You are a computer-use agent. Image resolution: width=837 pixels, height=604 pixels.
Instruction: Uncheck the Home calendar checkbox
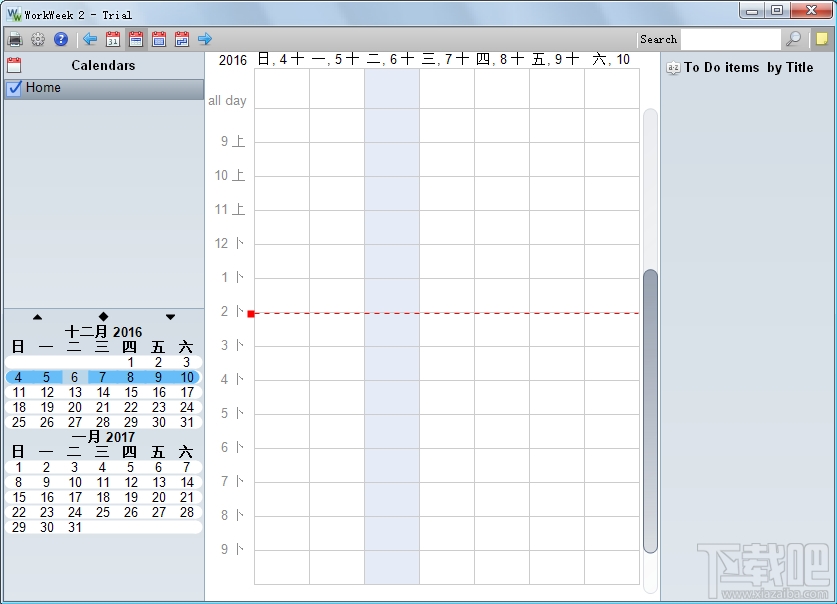pyautogui.click(x=14, y=88)
